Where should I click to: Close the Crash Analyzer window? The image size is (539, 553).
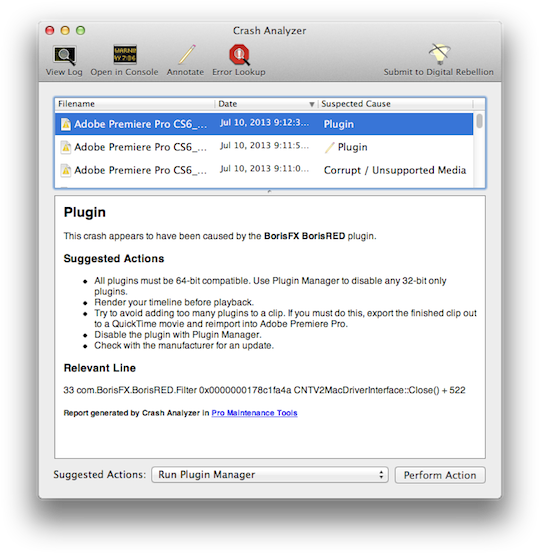tap(50, 31)
